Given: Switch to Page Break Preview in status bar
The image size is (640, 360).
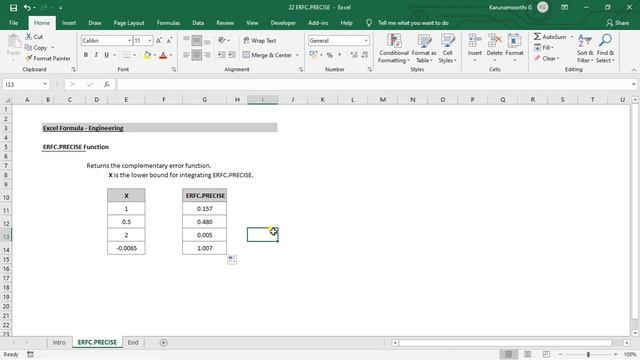Looking at the screenshot, I should click(546, 354).
